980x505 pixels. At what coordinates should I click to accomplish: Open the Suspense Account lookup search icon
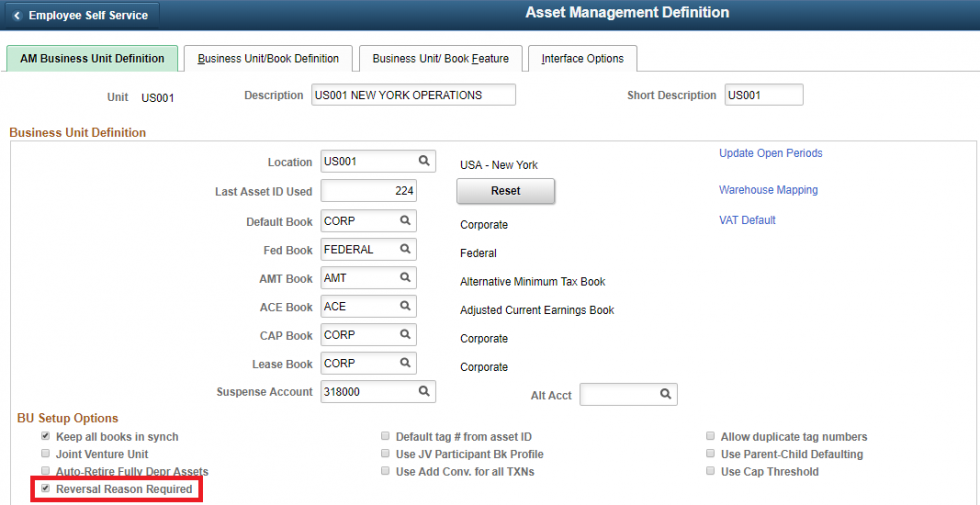(424, 392)
